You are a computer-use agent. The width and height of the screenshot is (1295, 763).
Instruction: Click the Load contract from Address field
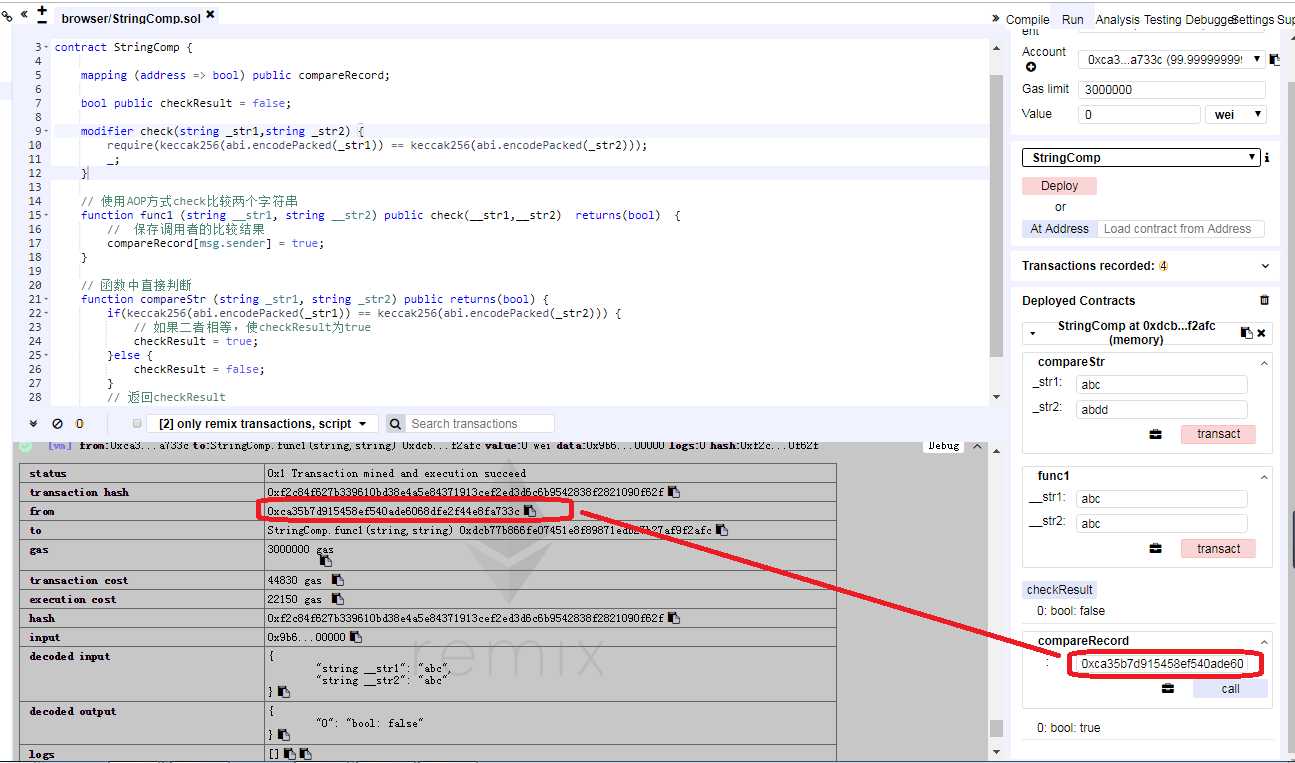pos(1181,229)
